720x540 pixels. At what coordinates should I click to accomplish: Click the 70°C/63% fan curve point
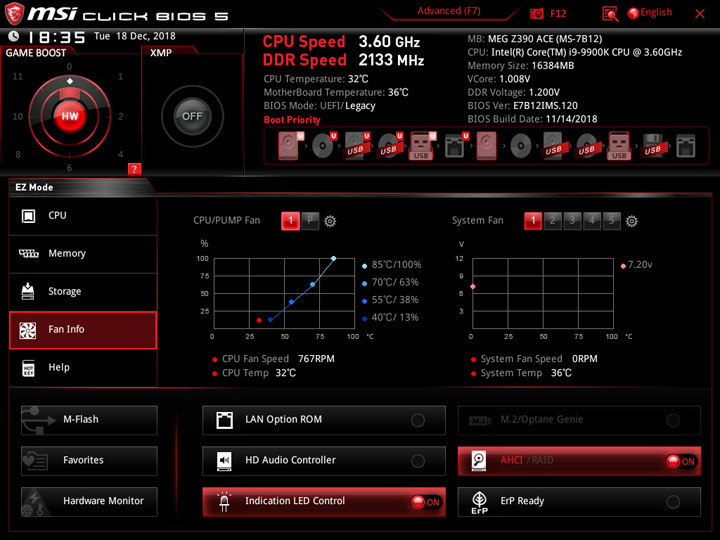pyautogui.click(x=313, y=285)
